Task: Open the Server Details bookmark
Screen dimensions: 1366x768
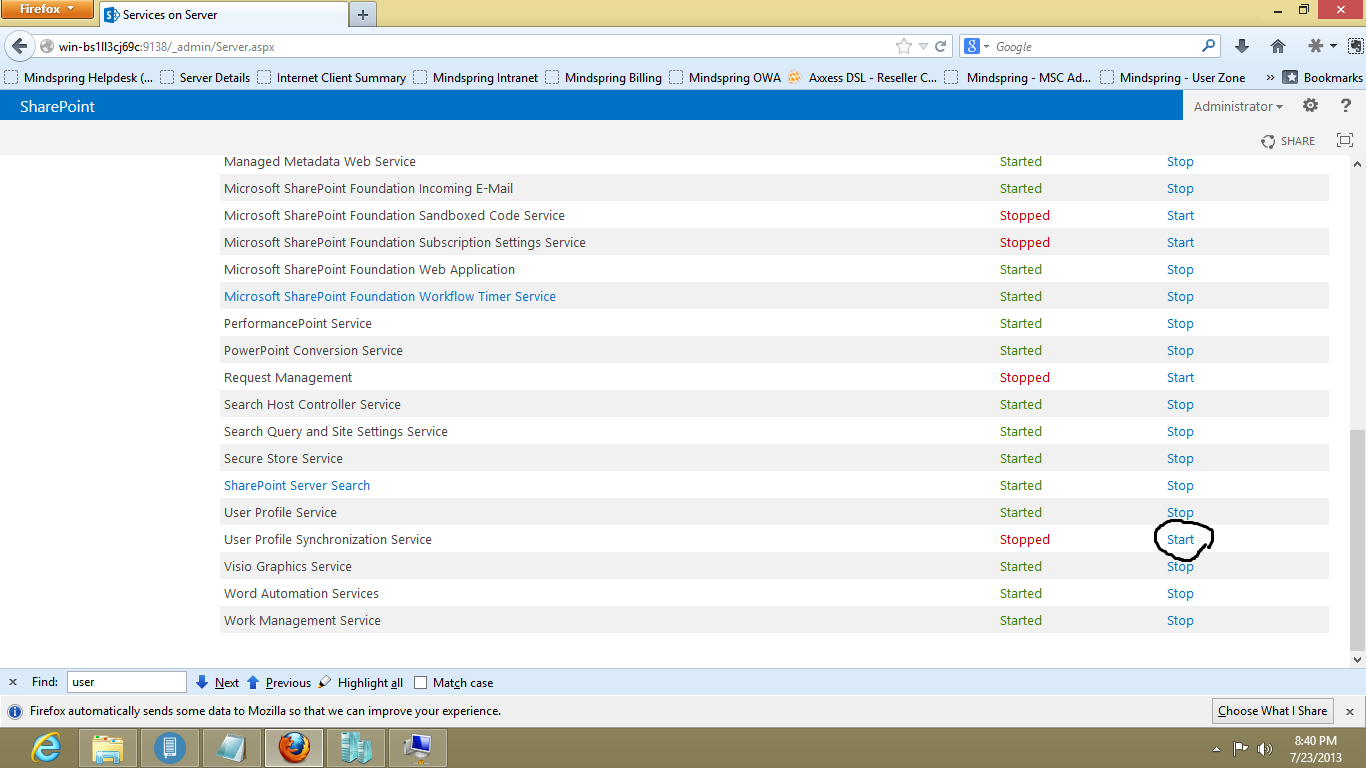Action: pos(205,77)
